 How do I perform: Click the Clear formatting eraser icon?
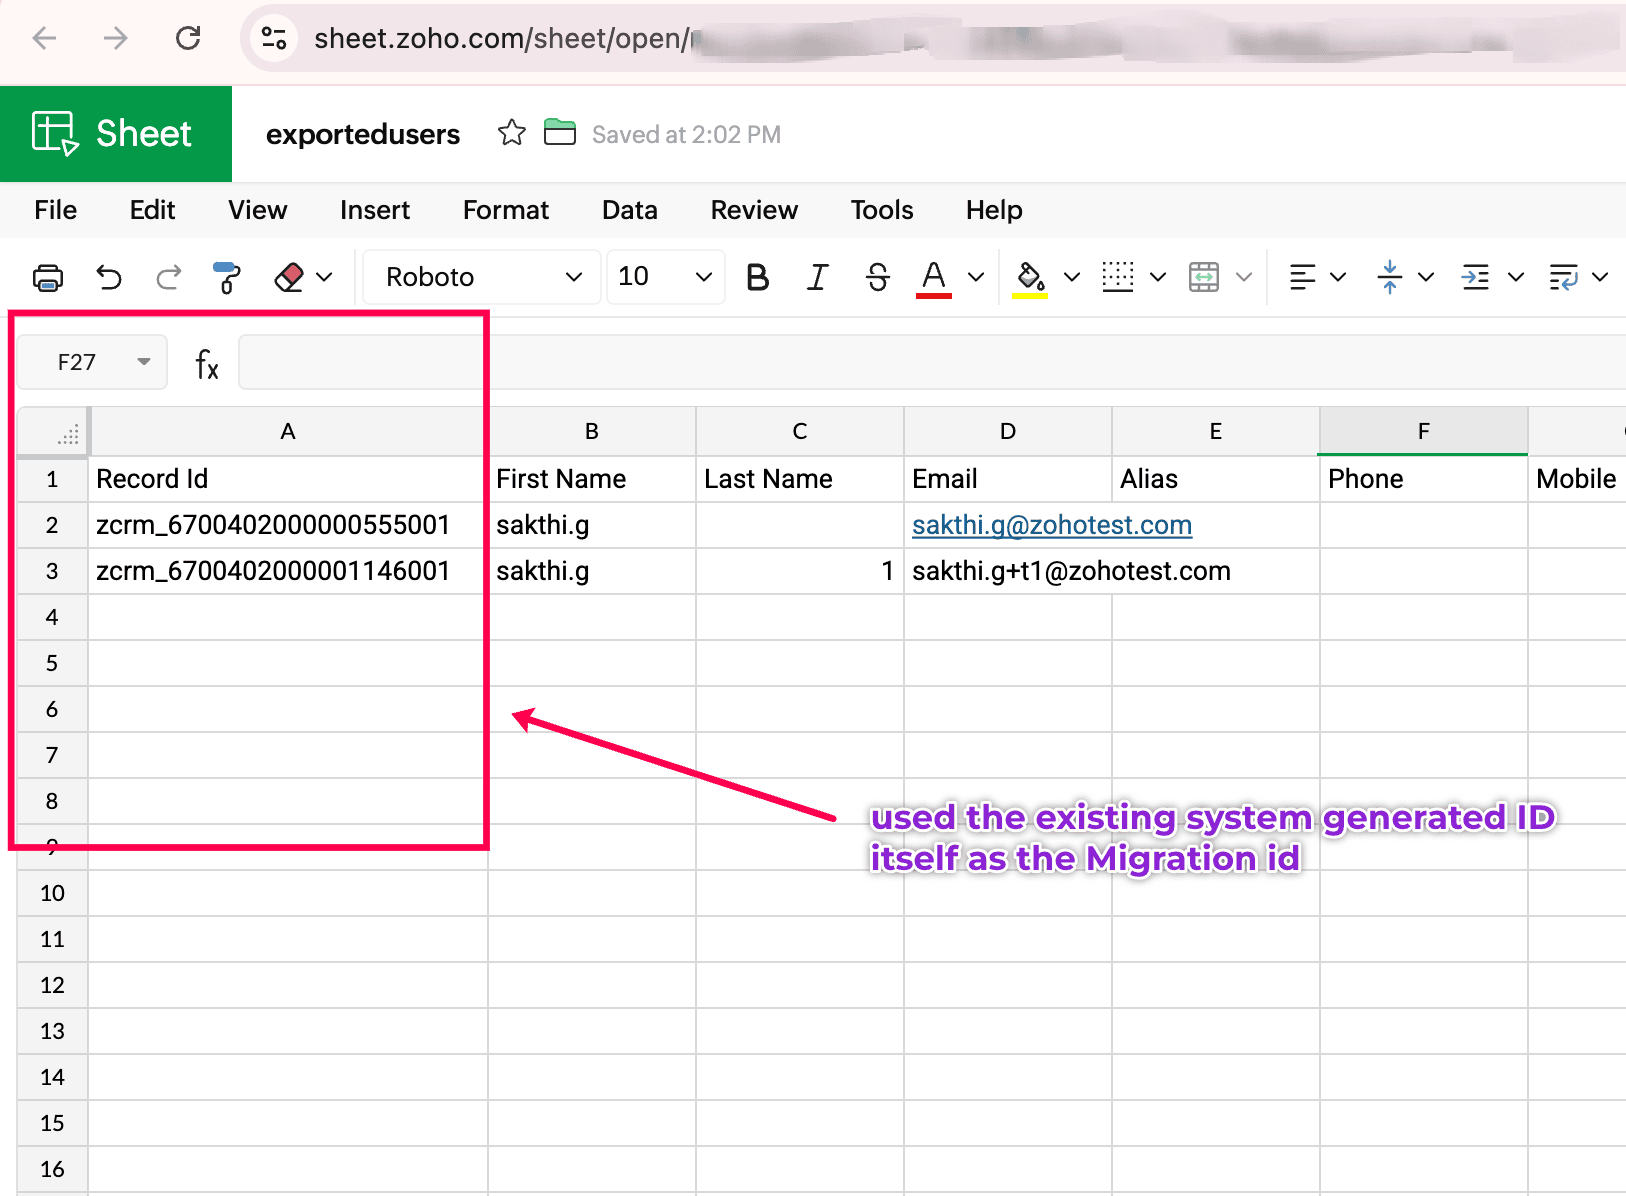click(x=289, y=277)
